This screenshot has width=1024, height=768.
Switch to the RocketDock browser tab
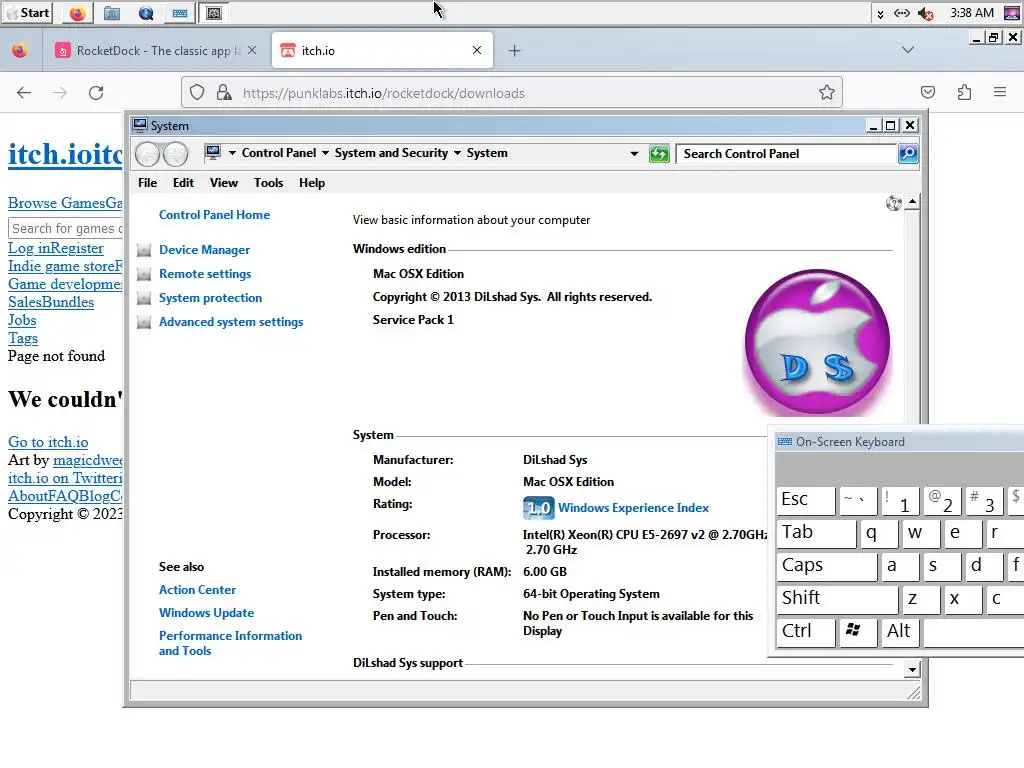[153, 50]
